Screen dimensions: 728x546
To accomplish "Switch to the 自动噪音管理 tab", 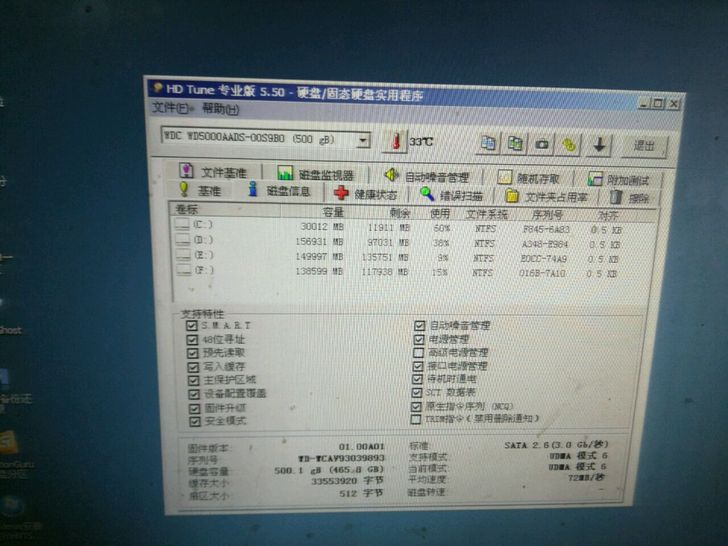I will (x=427, y=176).
